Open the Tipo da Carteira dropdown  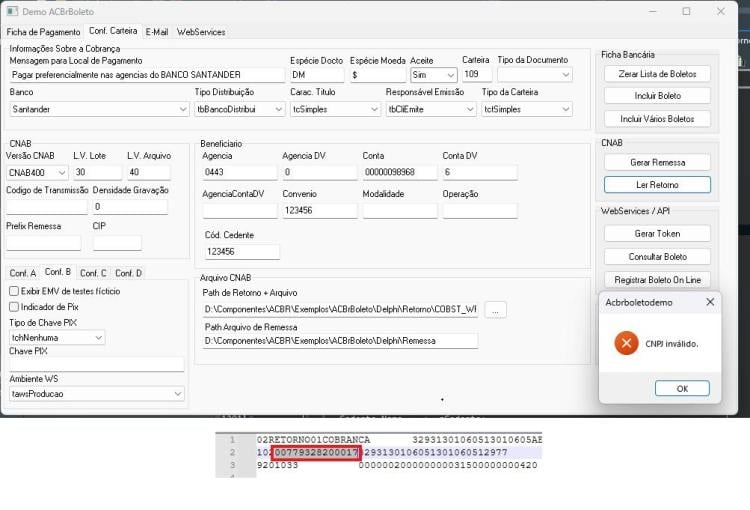[565, 109]
